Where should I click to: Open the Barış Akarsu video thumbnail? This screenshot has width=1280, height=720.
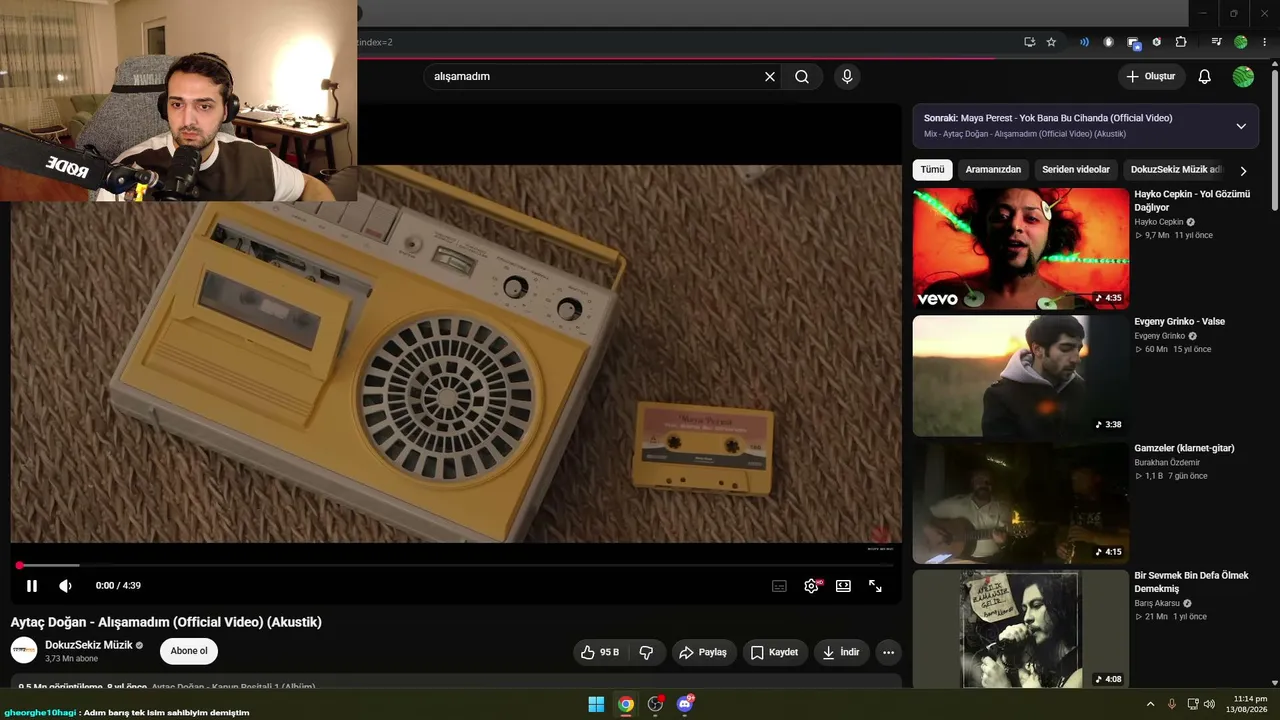tap(1020, 630)
